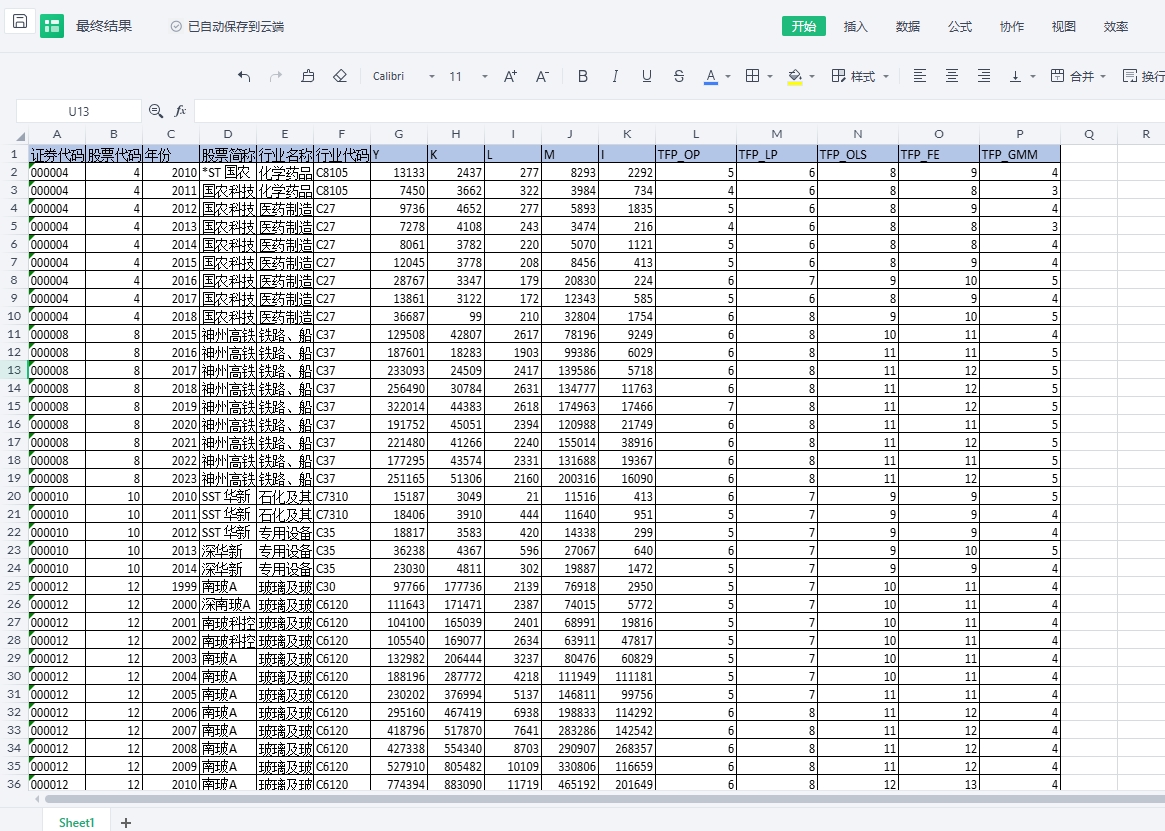Open the font size 11 dropdown
Screen dimensions: 1165x831
[469, 76]
